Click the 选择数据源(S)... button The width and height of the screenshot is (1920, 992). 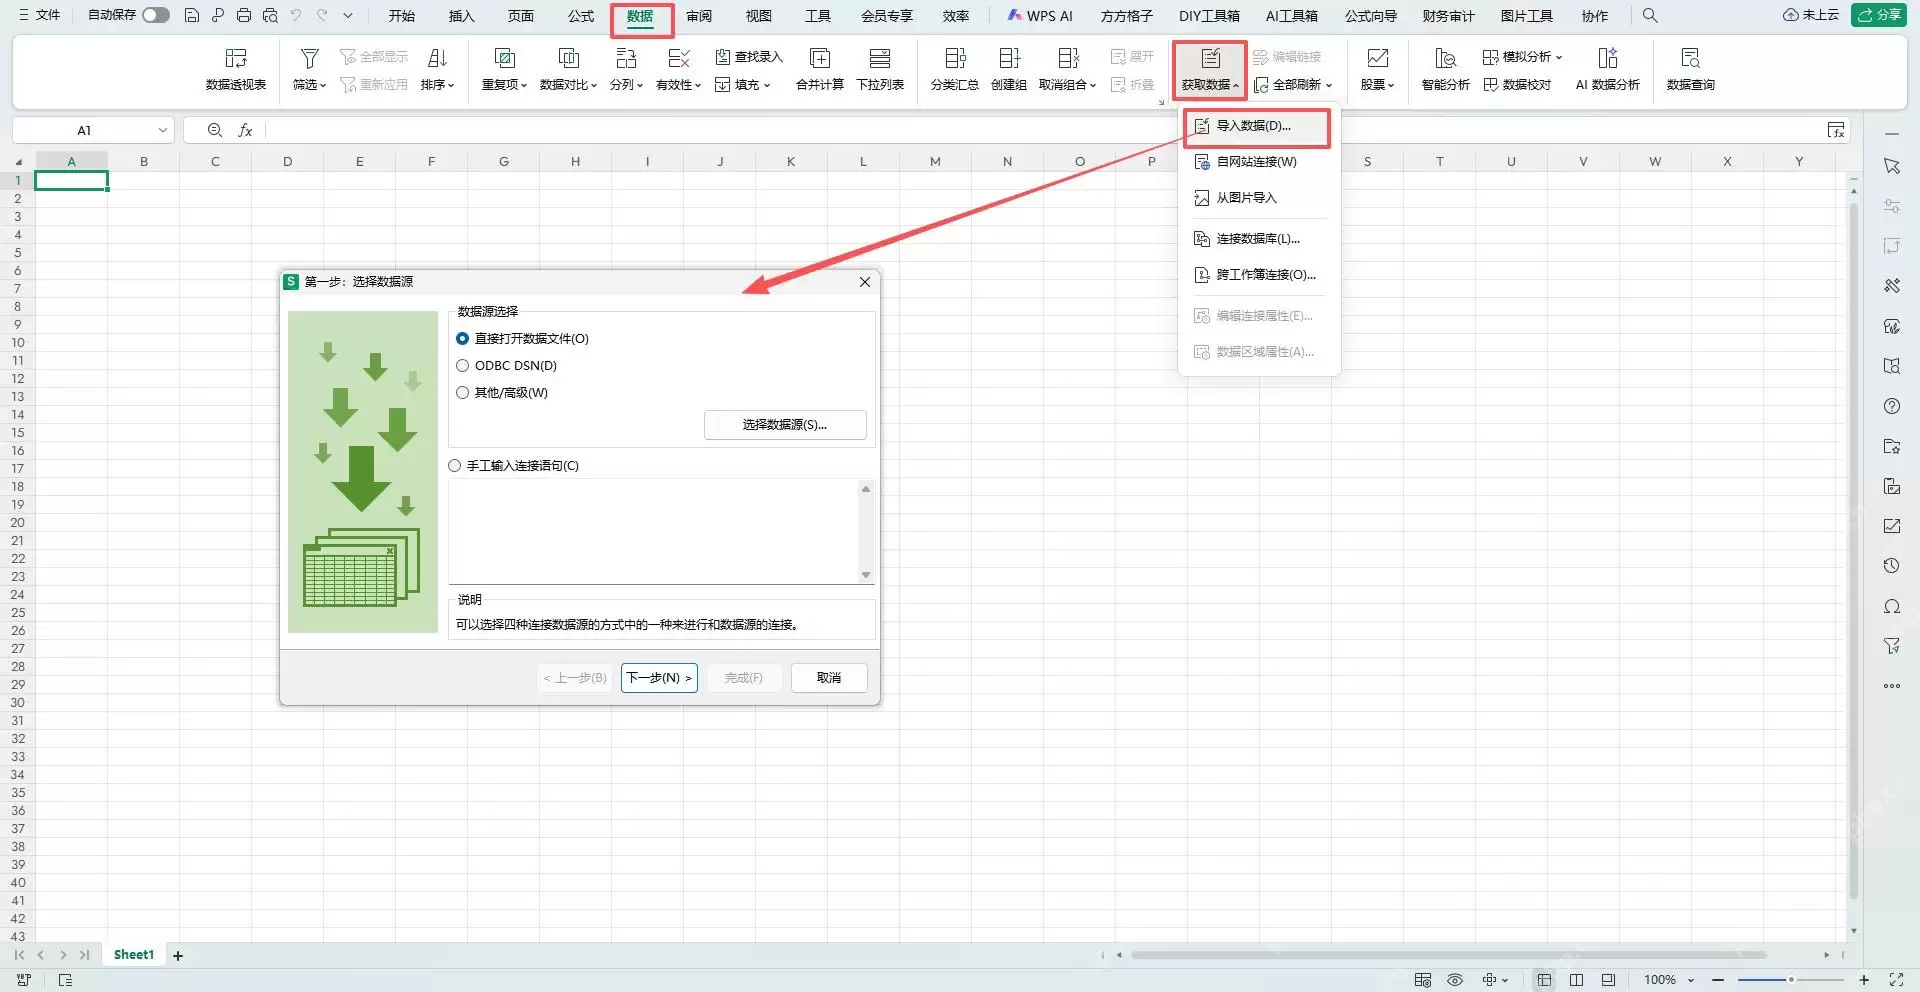(785, 425)
